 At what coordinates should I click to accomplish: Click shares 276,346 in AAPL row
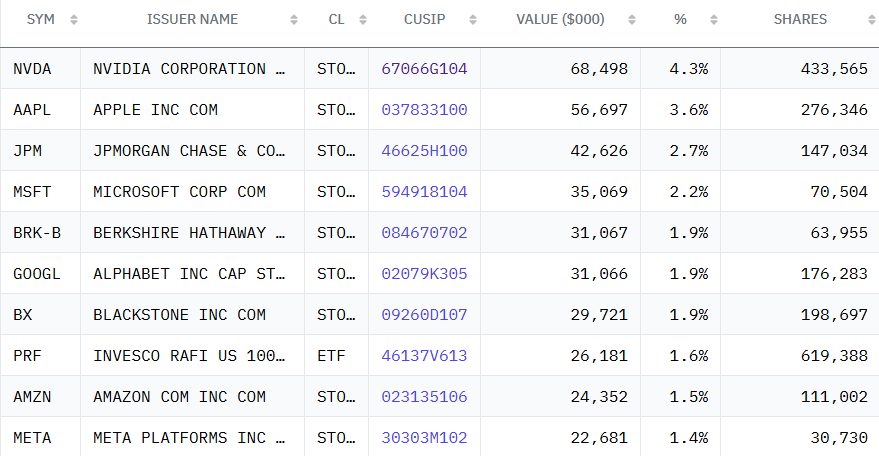834,109
